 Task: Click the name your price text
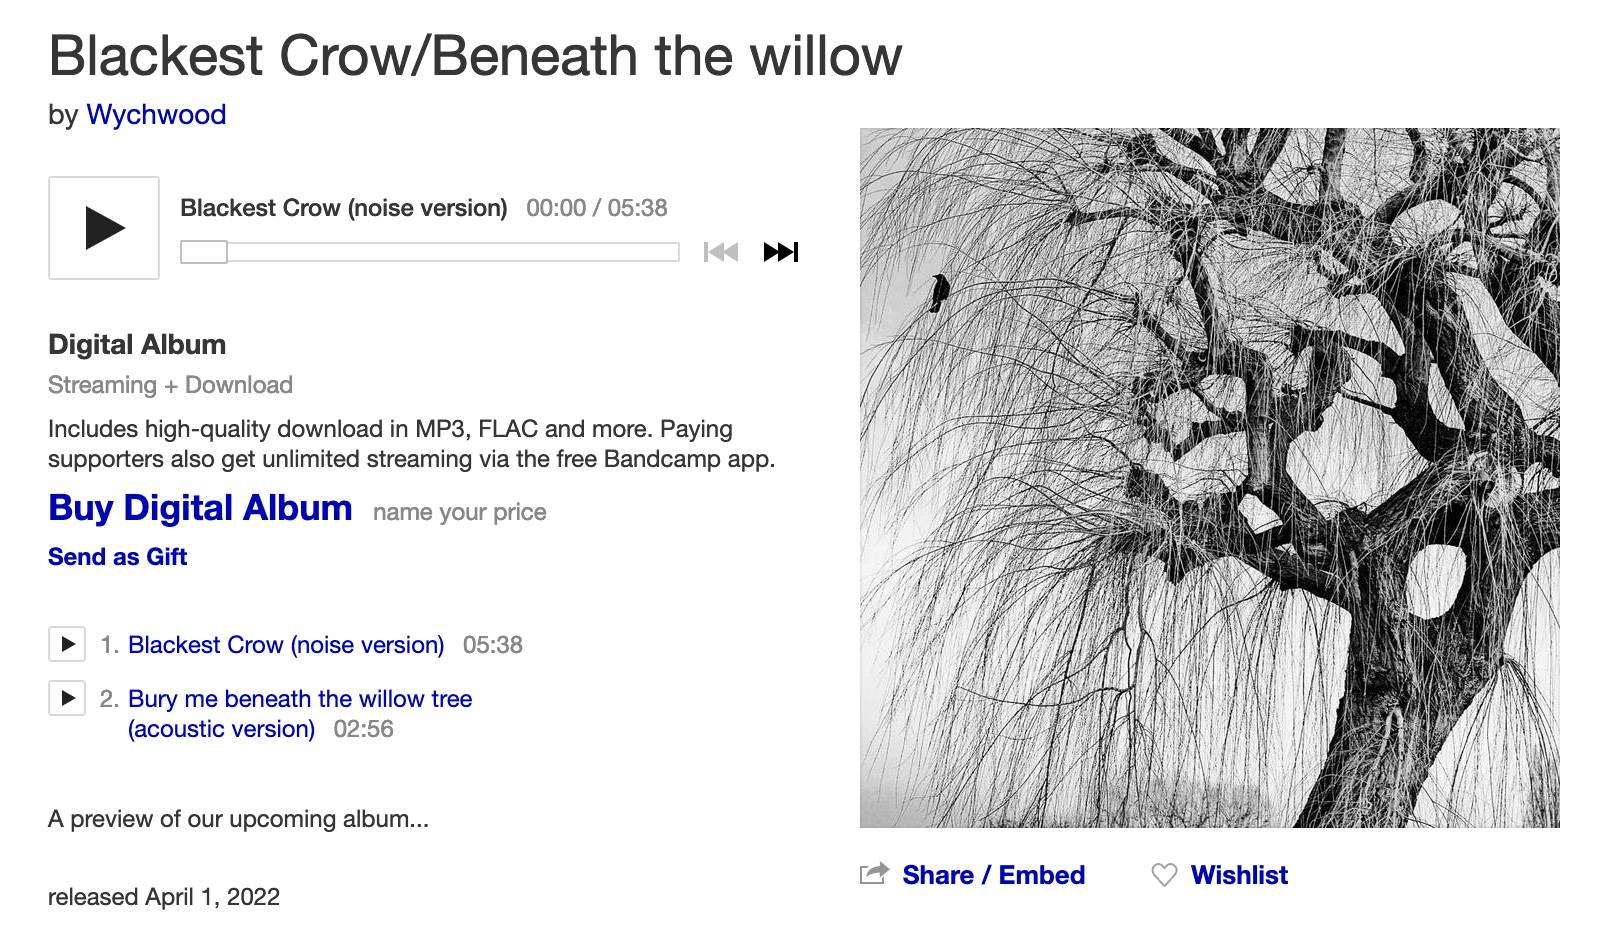[x=460, y=512]
